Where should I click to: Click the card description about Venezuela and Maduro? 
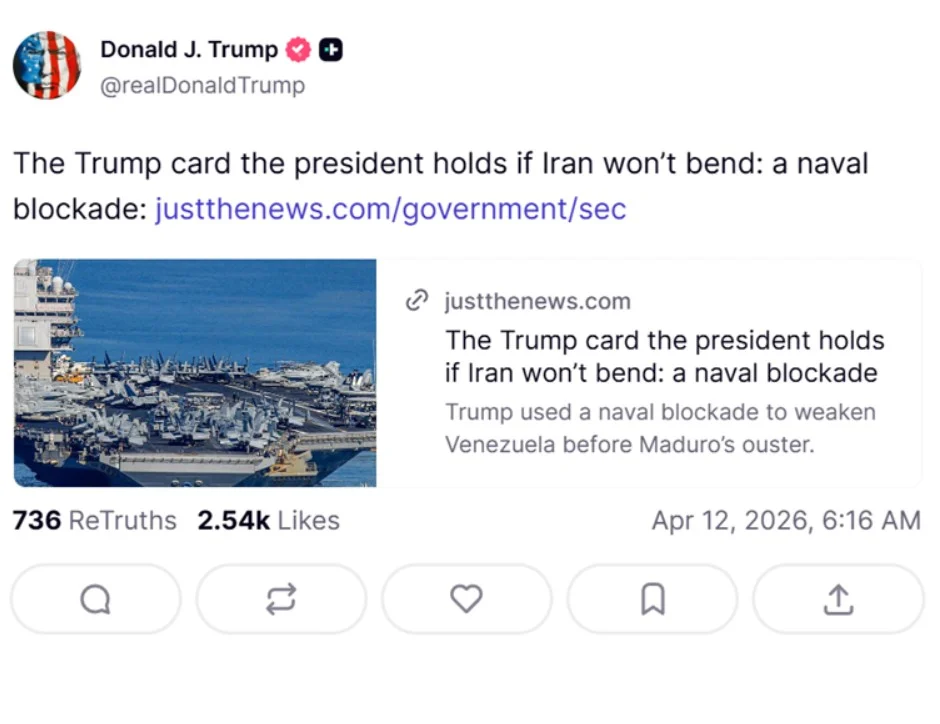pyautogui.click(x=660, y=427)
